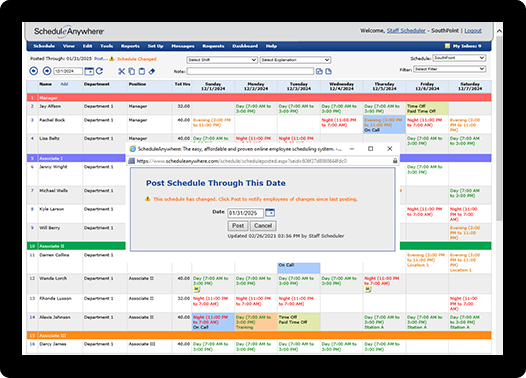
Task: Click the Date field in Post Schedule dialog
Action: 246,213
